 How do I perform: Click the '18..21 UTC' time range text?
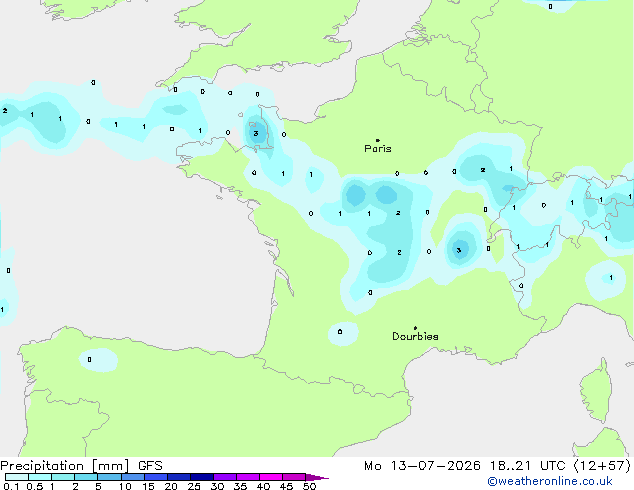[527, 466]
